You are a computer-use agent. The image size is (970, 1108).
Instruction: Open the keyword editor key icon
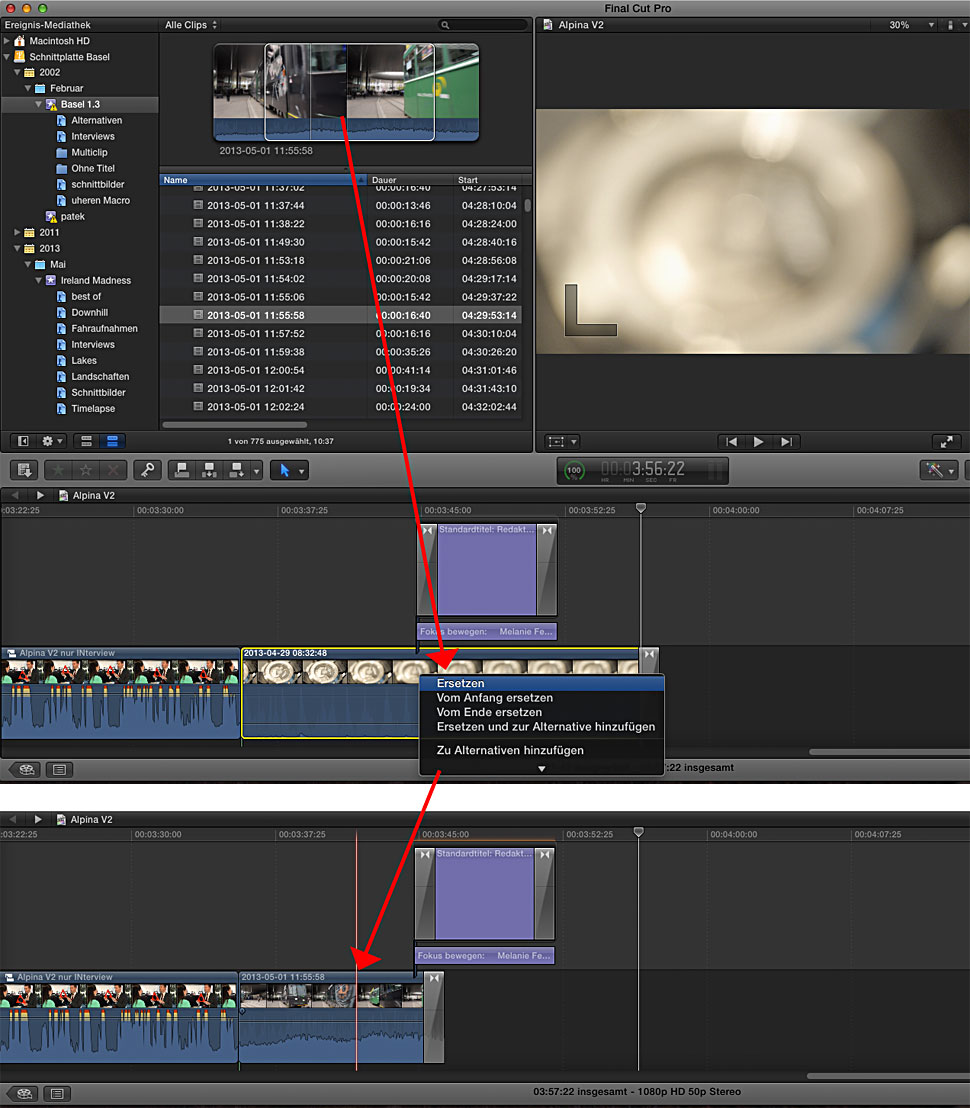[x=147, y=470]
